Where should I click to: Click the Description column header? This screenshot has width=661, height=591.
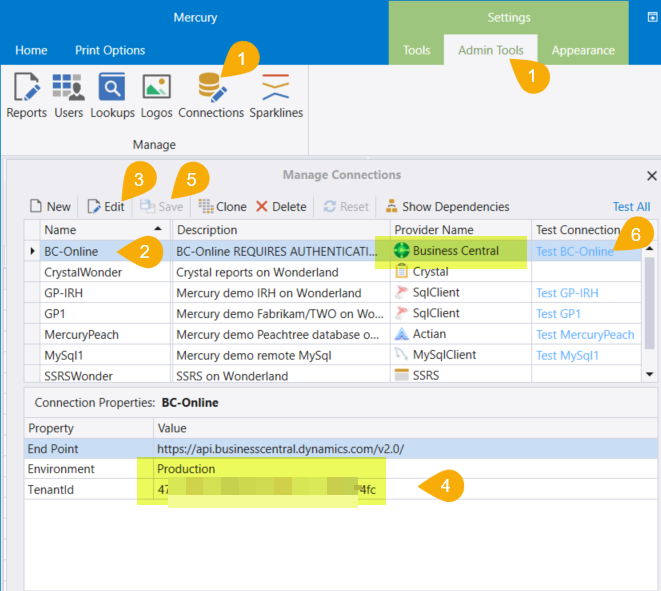tap(281, 230)
